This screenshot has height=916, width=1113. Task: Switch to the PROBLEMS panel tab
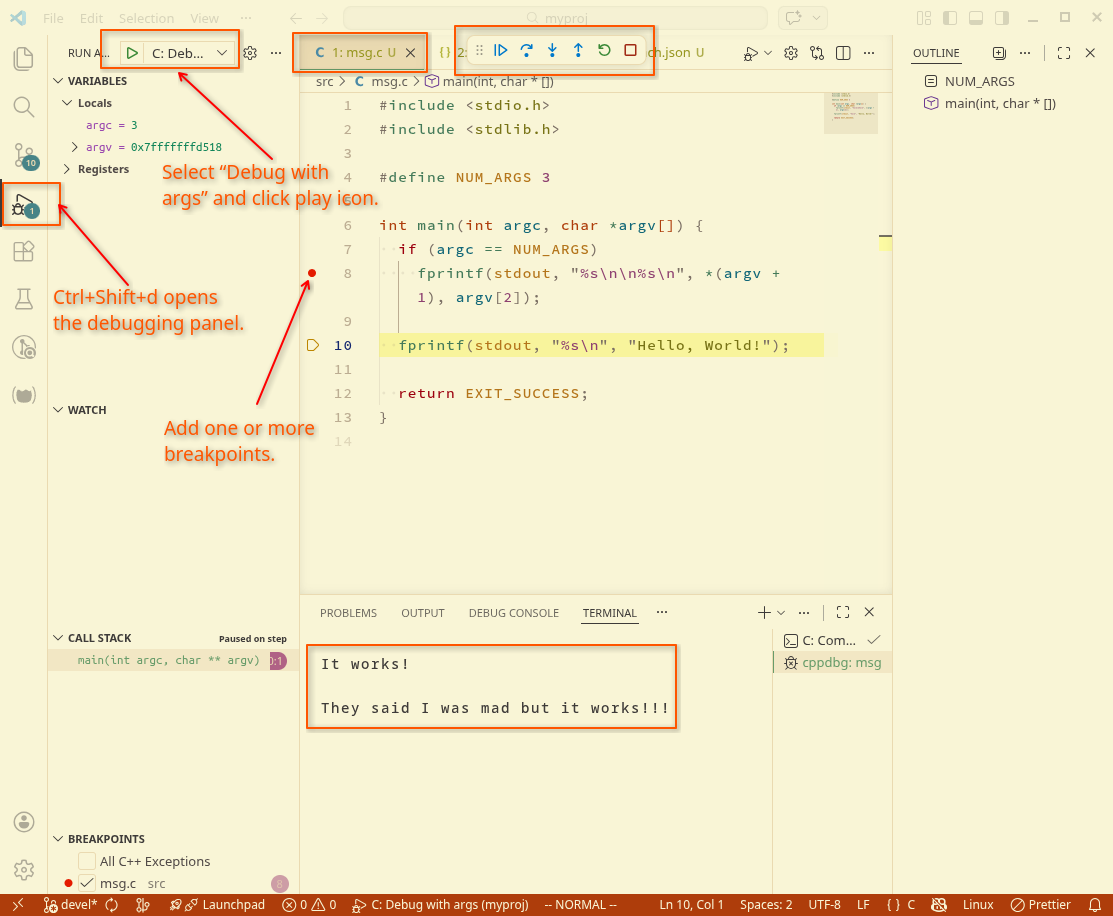coord(349,613)
